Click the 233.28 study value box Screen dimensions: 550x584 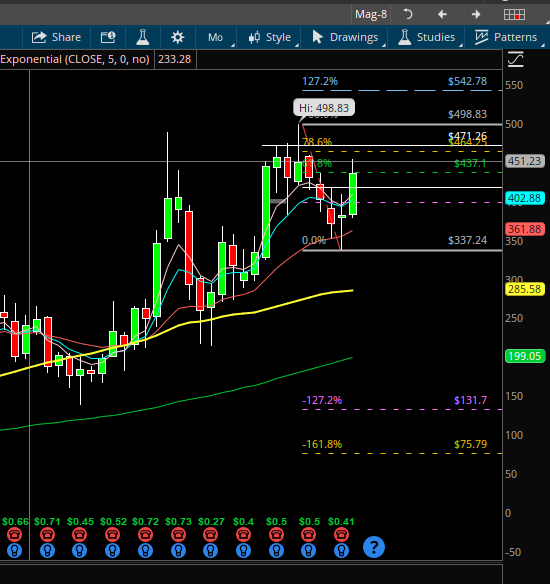175,59
